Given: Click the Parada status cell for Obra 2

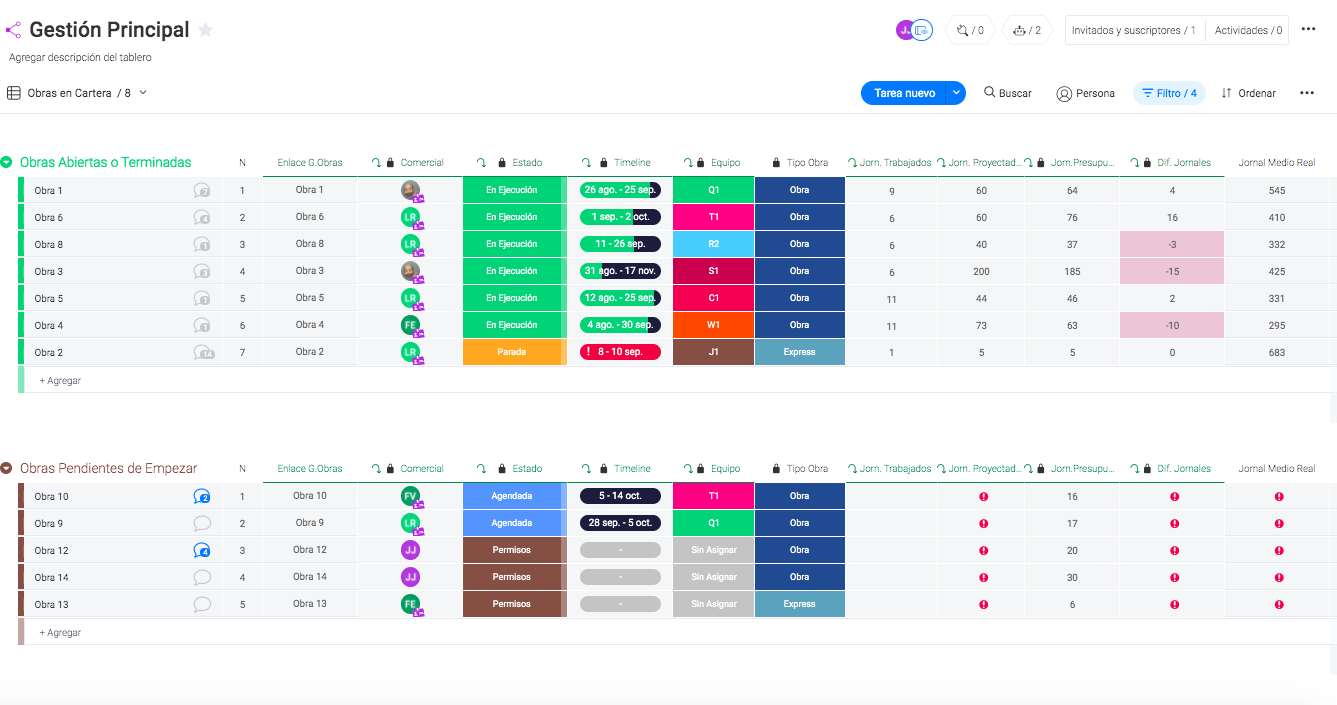Looking at the screenshot, I should [x=512, y=352].
